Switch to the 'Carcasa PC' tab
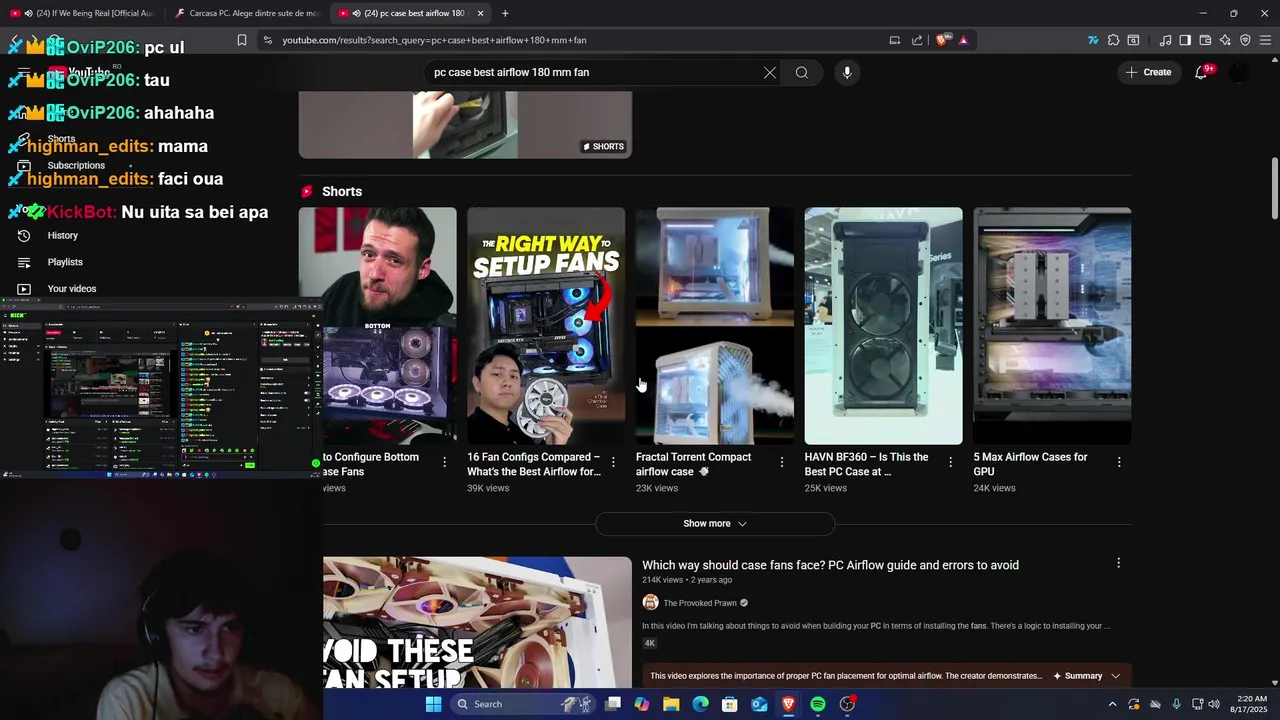1280x720 pixels. pyautogui.click(x=246, y=13)
